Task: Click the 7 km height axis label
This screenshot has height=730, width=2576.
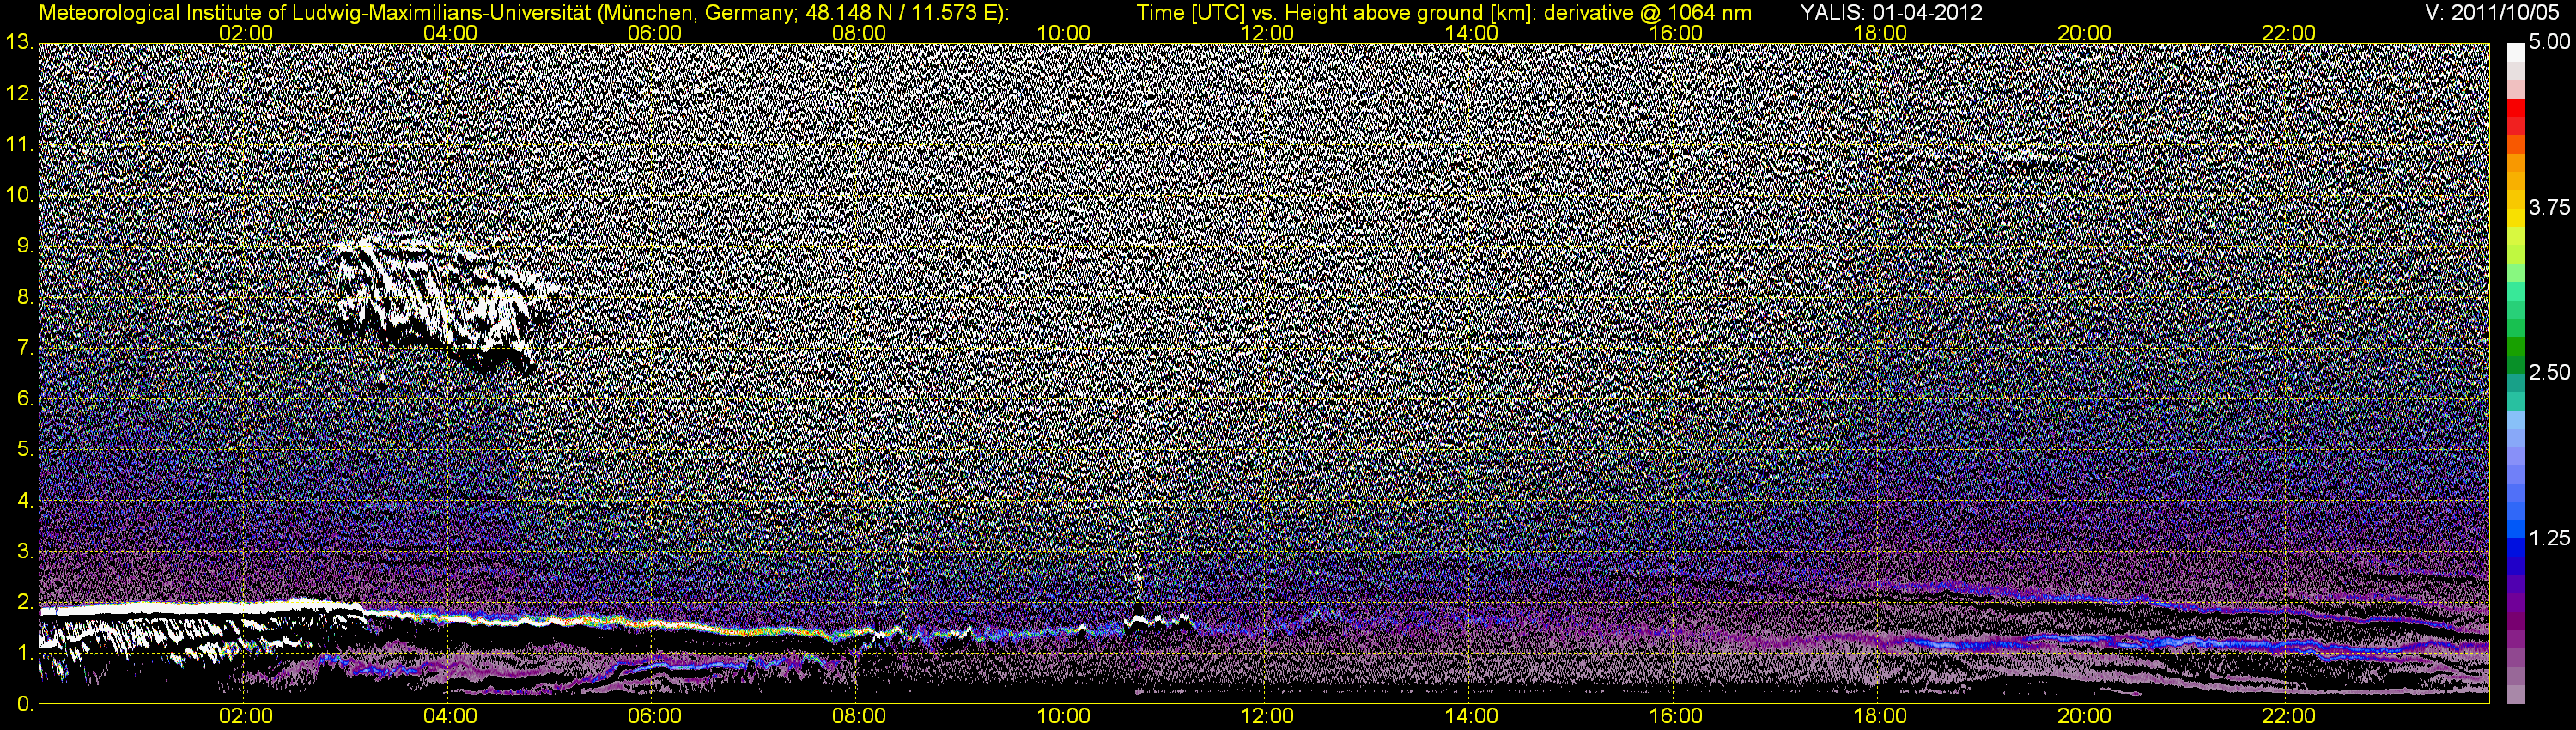Action: 24,348
